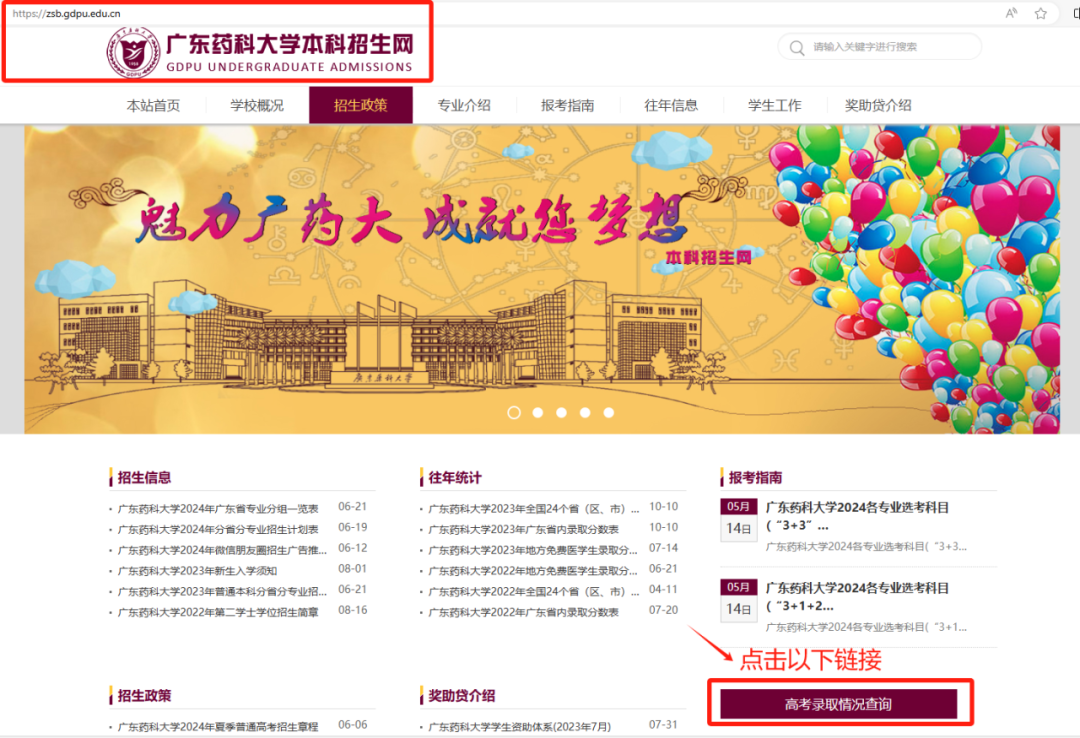Image resolution: width=1080 pixels, height=738 pixels.
Task: Click the 高考录取情况查询 button
Action: 838,704
